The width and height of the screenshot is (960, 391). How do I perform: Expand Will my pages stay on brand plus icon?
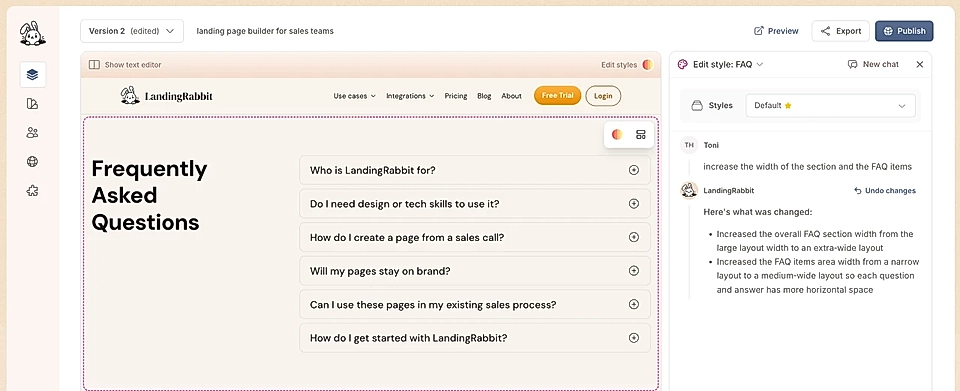(x=634, y=270)
